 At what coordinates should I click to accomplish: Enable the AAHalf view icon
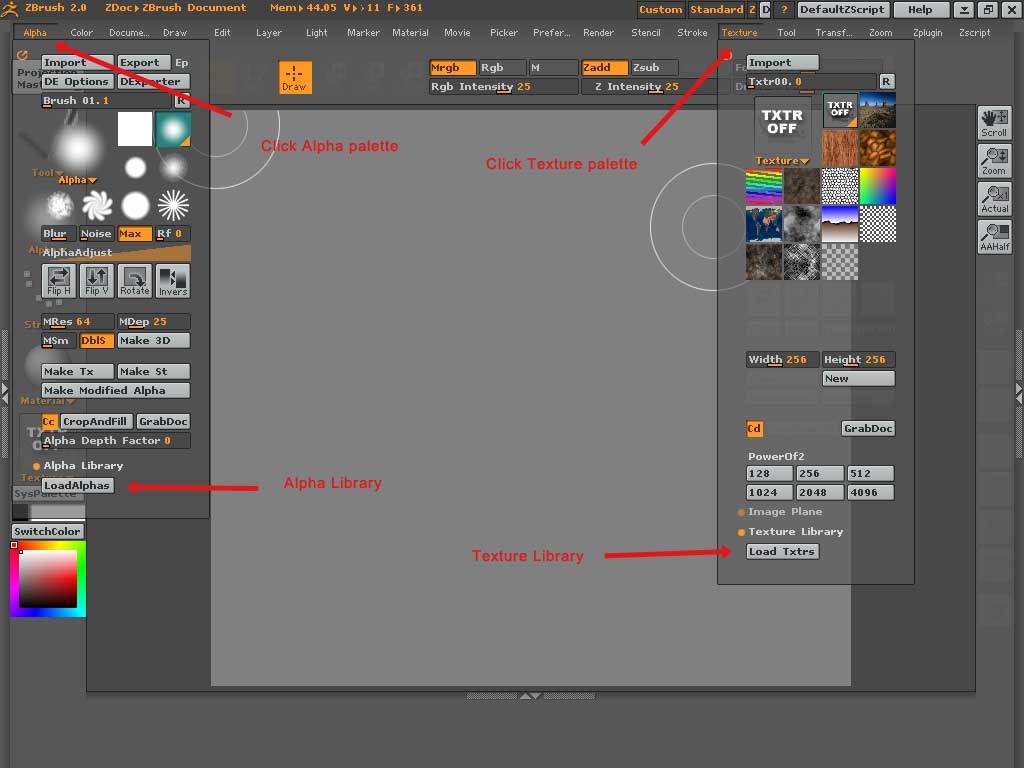coord(994,236)
